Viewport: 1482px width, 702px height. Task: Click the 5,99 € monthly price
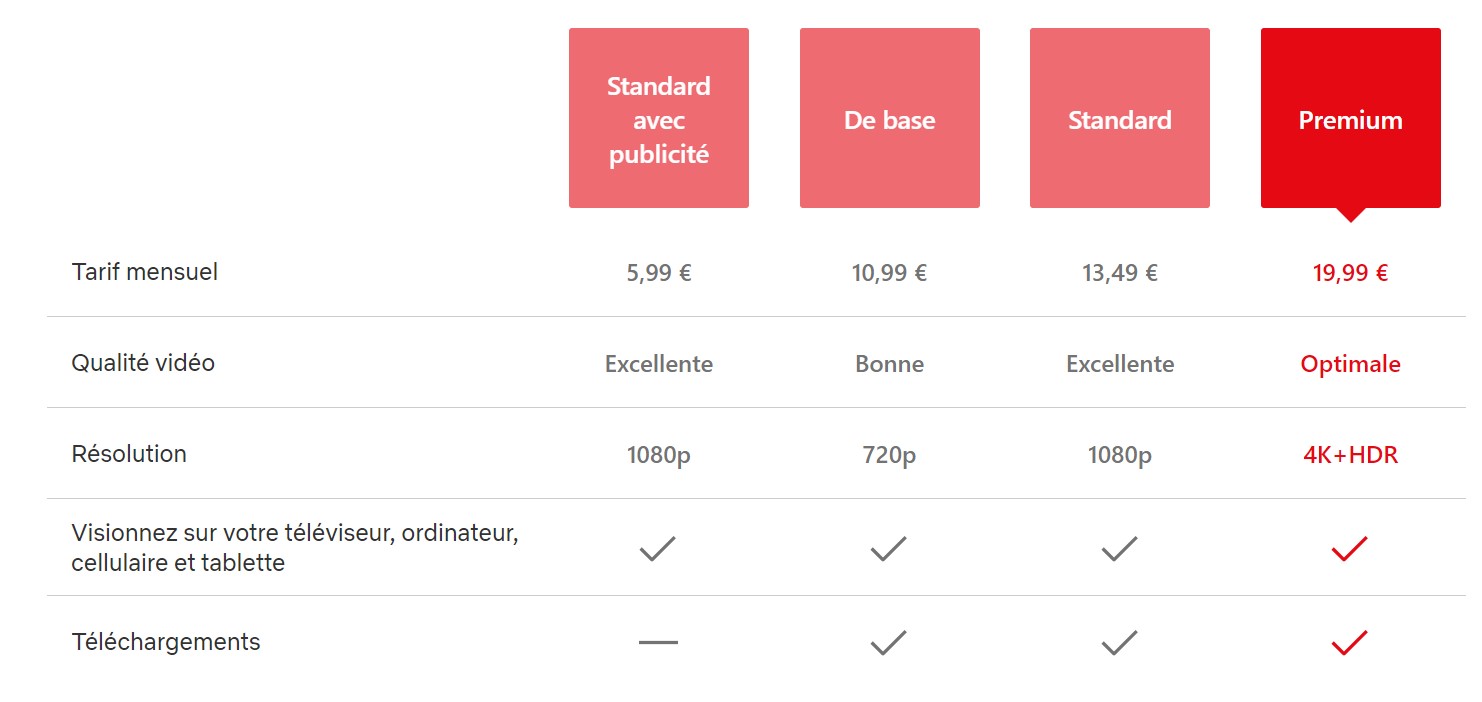(659, 273)
